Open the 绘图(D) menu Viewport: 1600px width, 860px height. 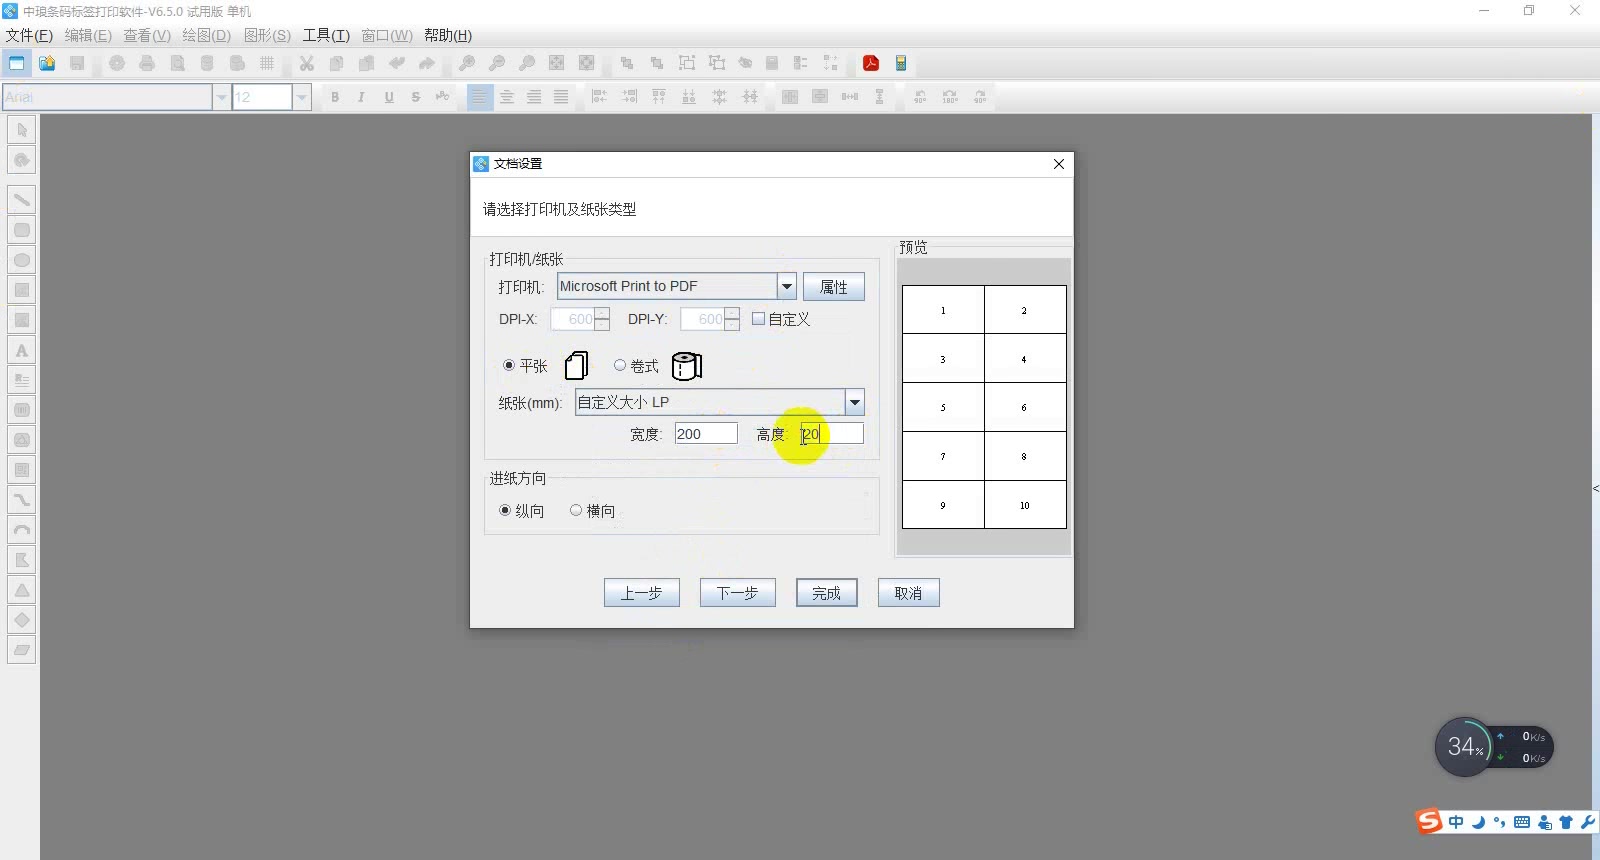click(x=206, y=35)
